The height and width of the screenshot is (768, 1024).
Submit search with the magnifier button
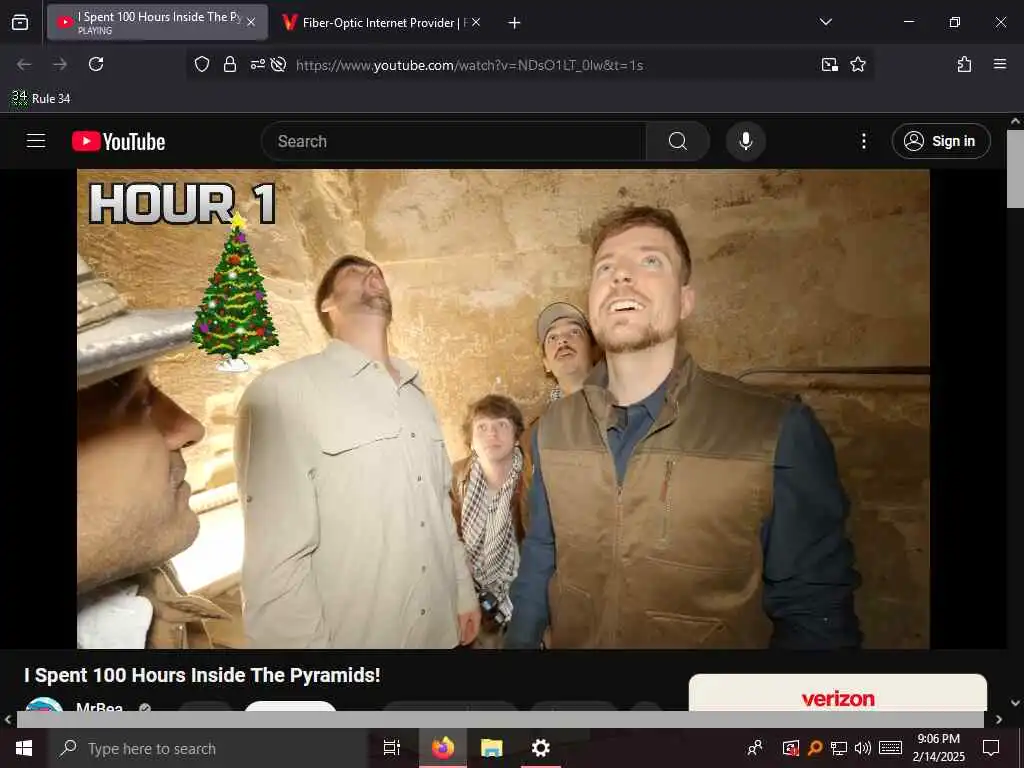click(678, 141)
